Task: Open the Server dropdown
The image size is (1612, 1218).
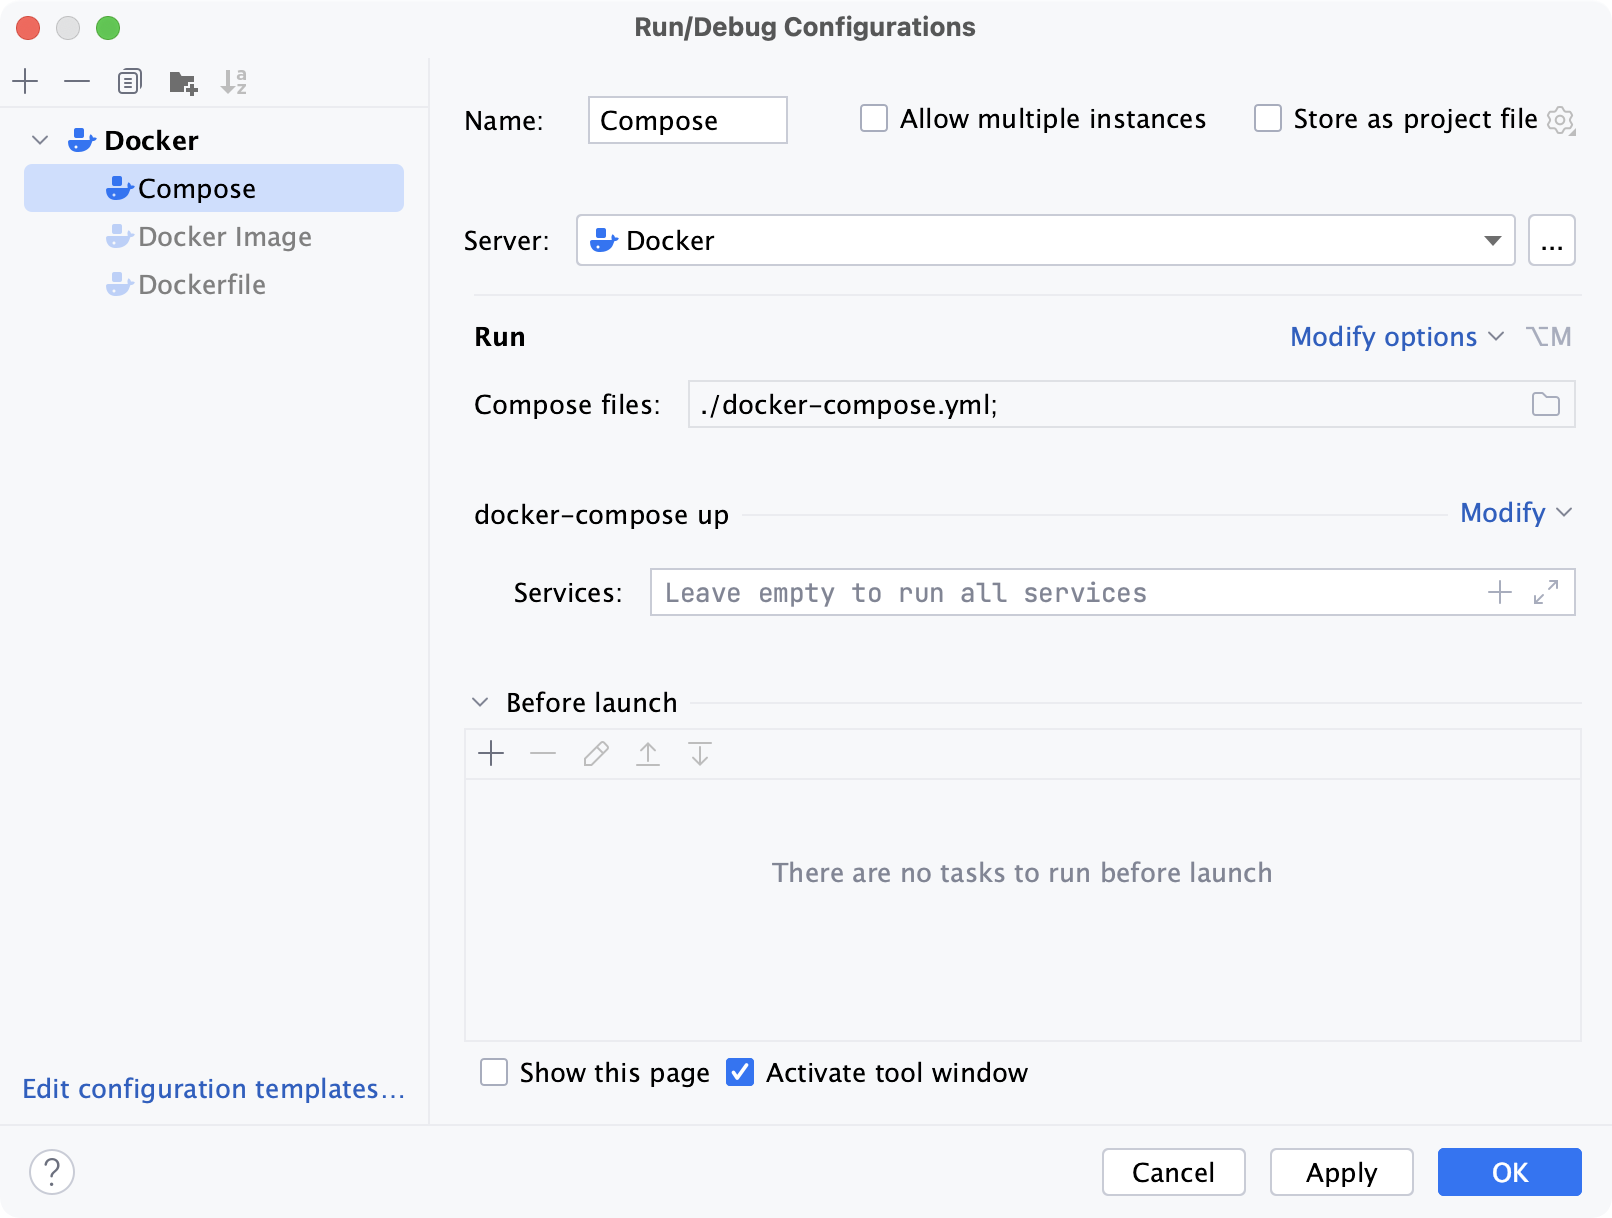Action: coord(1491,240)
